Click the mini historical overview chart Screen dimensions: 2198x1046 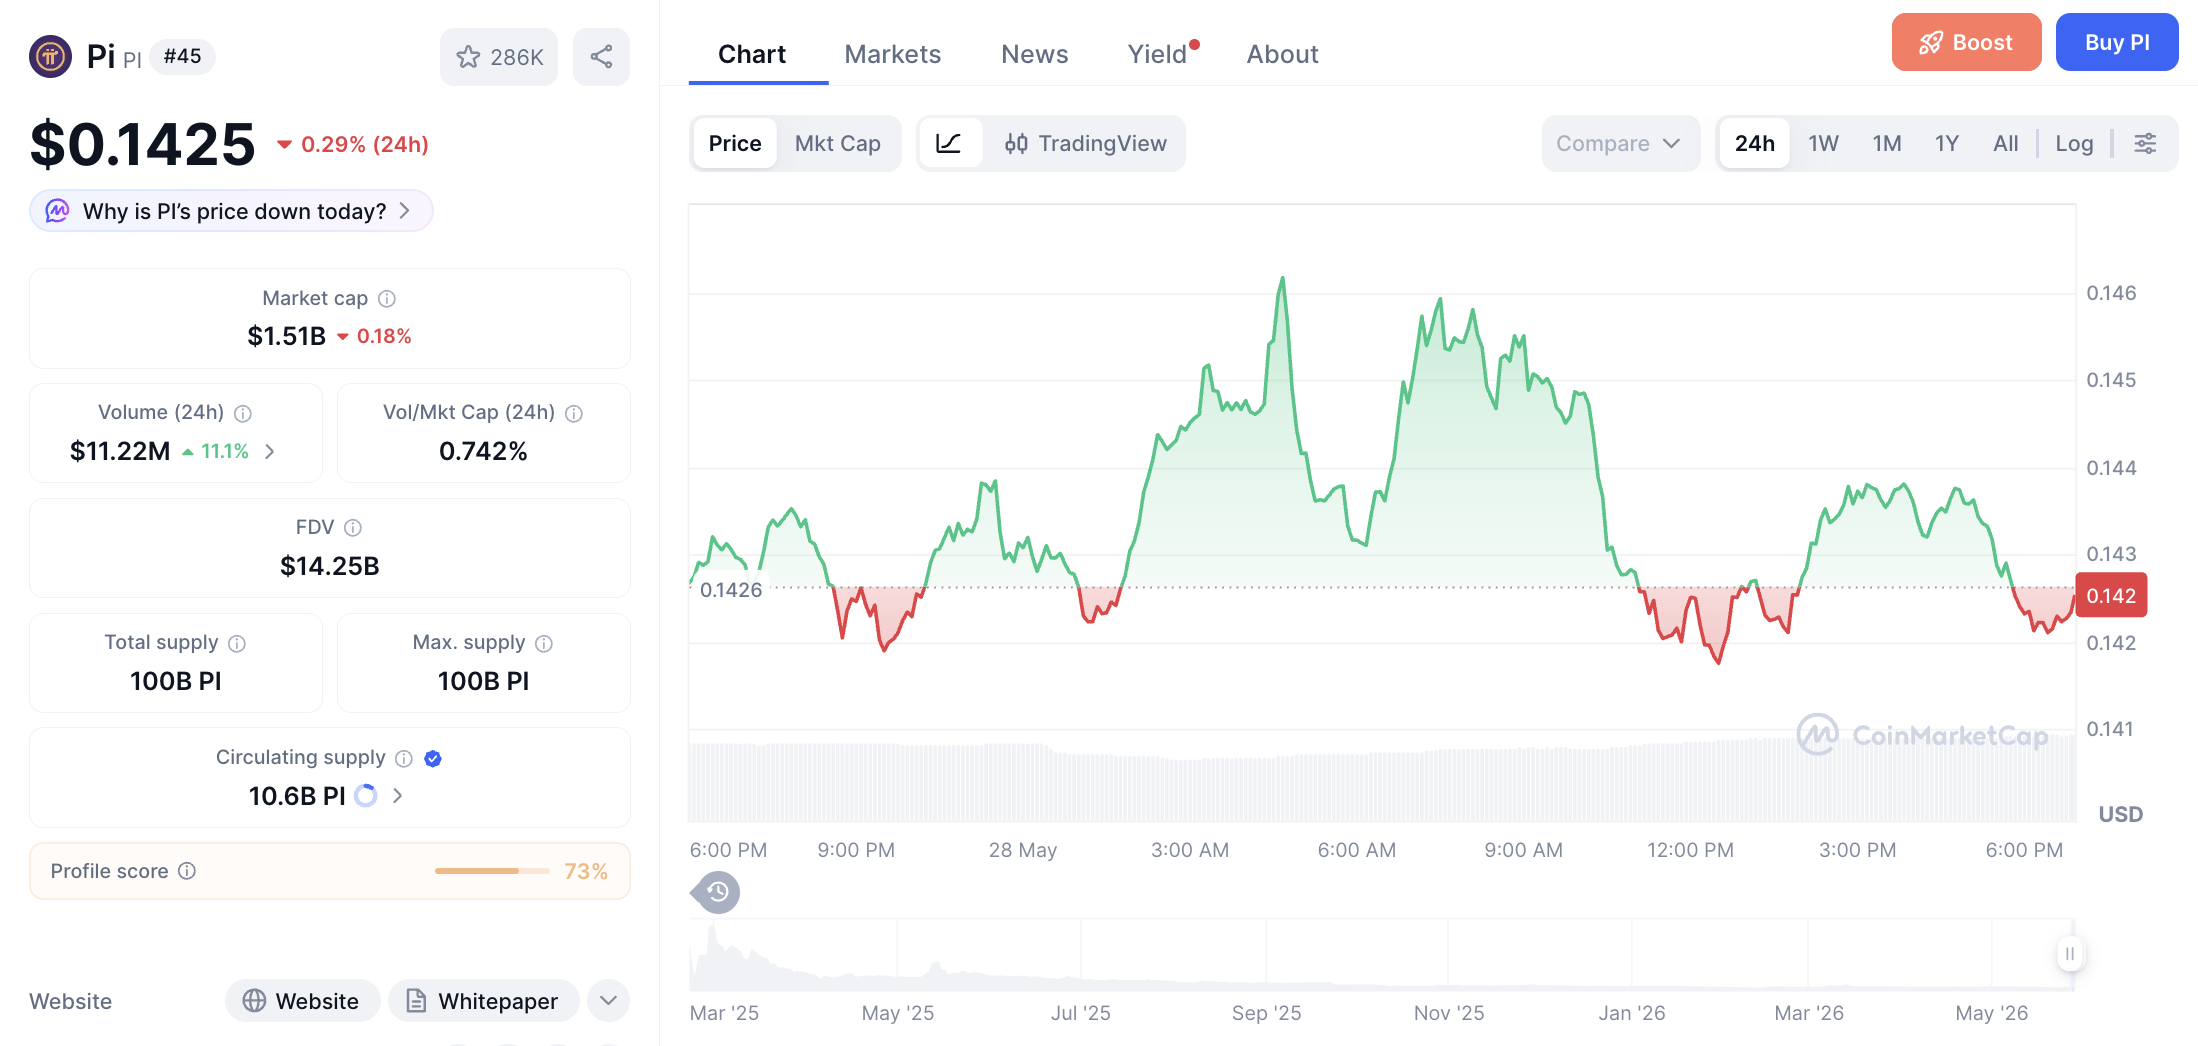click(x=1382, y=955)
